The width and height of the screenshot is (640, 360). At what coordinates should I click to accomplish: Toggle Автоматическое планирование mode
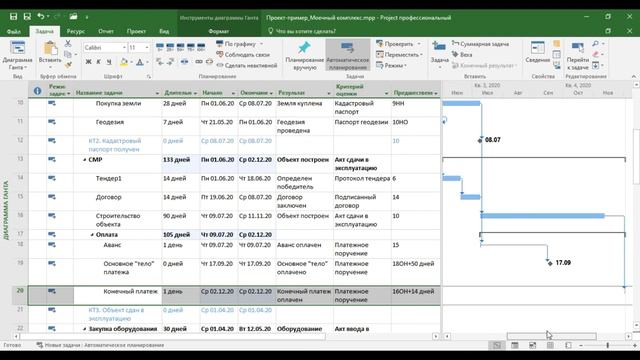pos(348,55)
